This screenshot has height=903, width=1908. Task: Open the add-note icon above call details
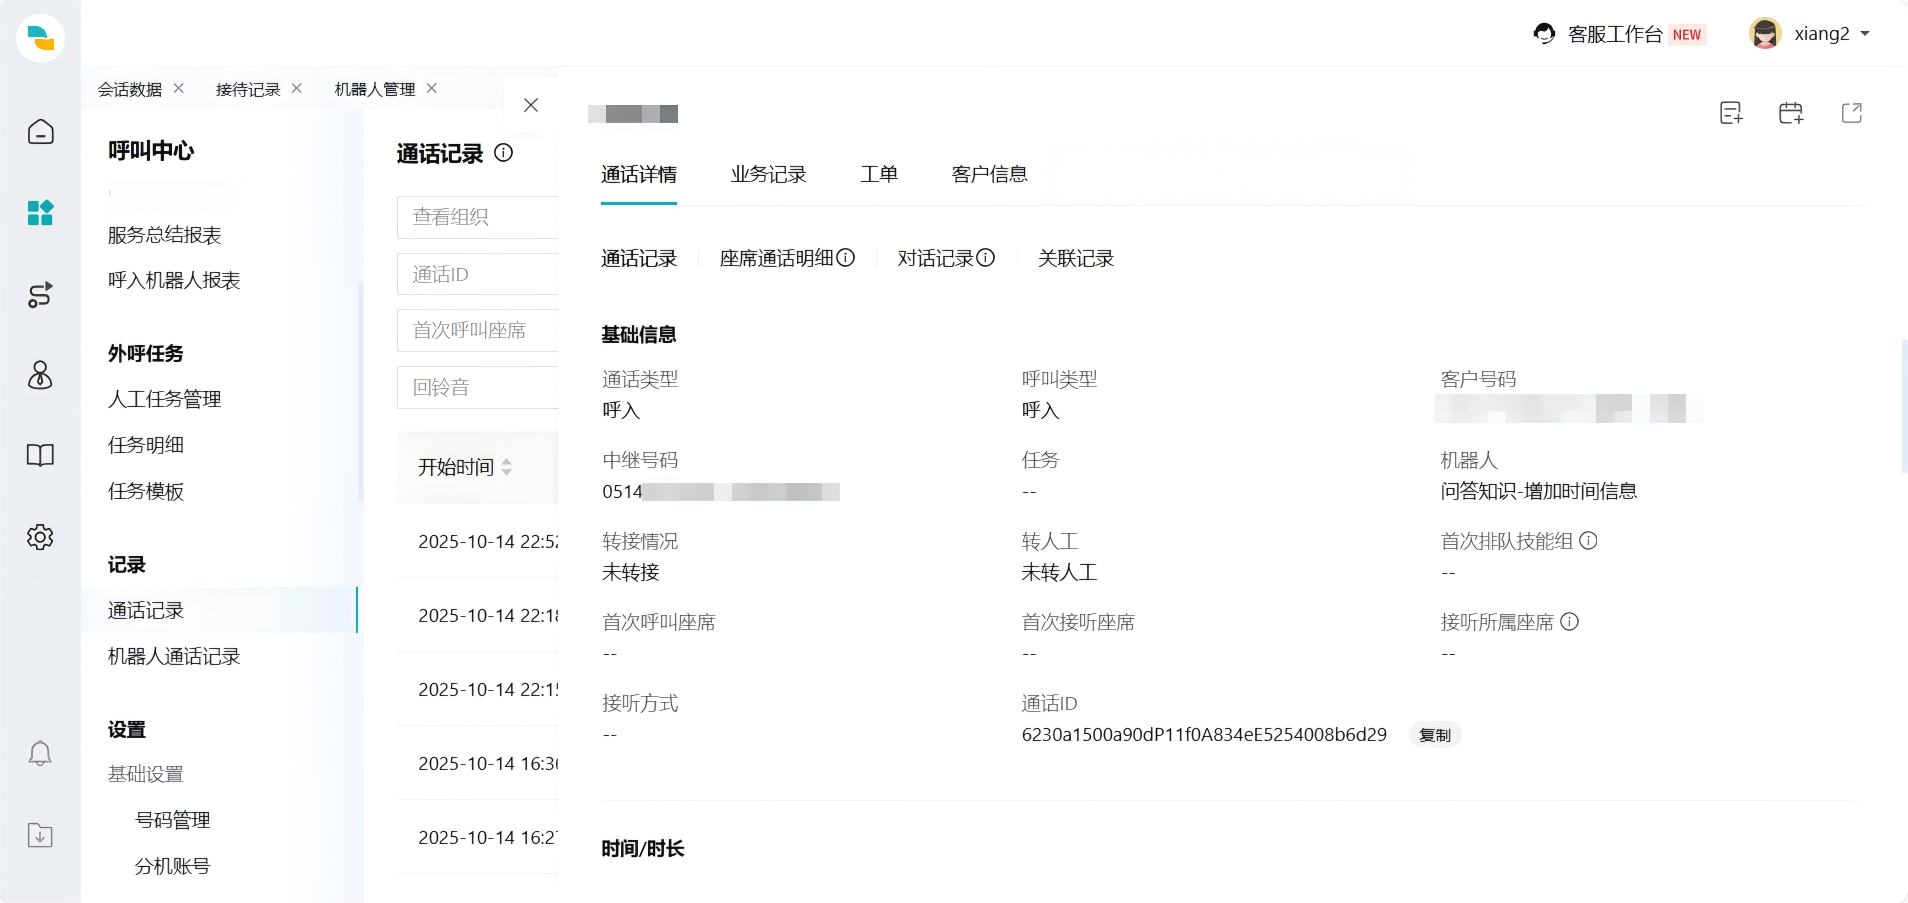(x=1730, y=113)
